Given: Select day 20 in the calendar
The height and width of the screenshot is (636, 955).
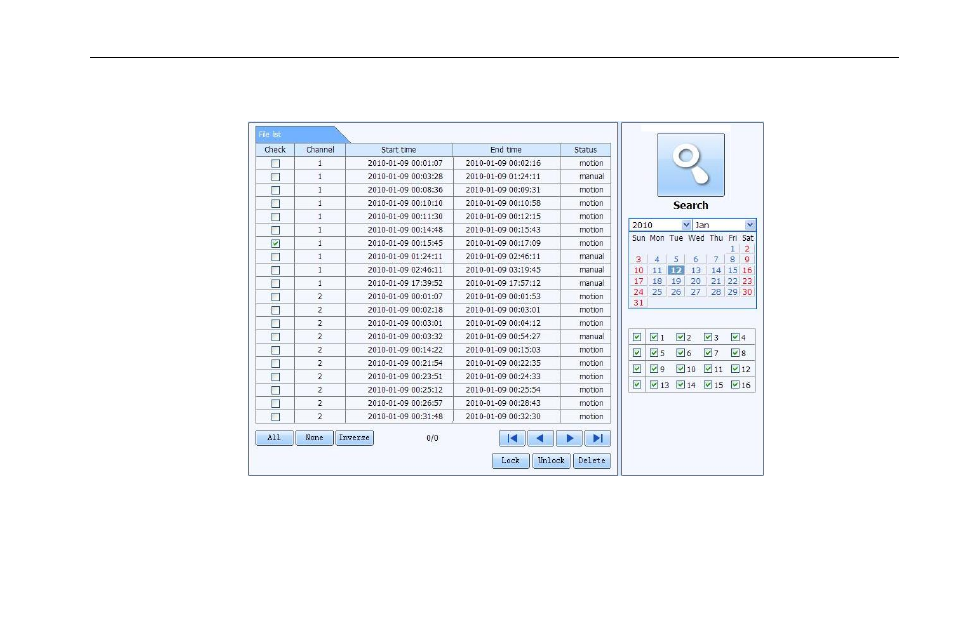Looking at the screenshot, I should coord(696,281).
